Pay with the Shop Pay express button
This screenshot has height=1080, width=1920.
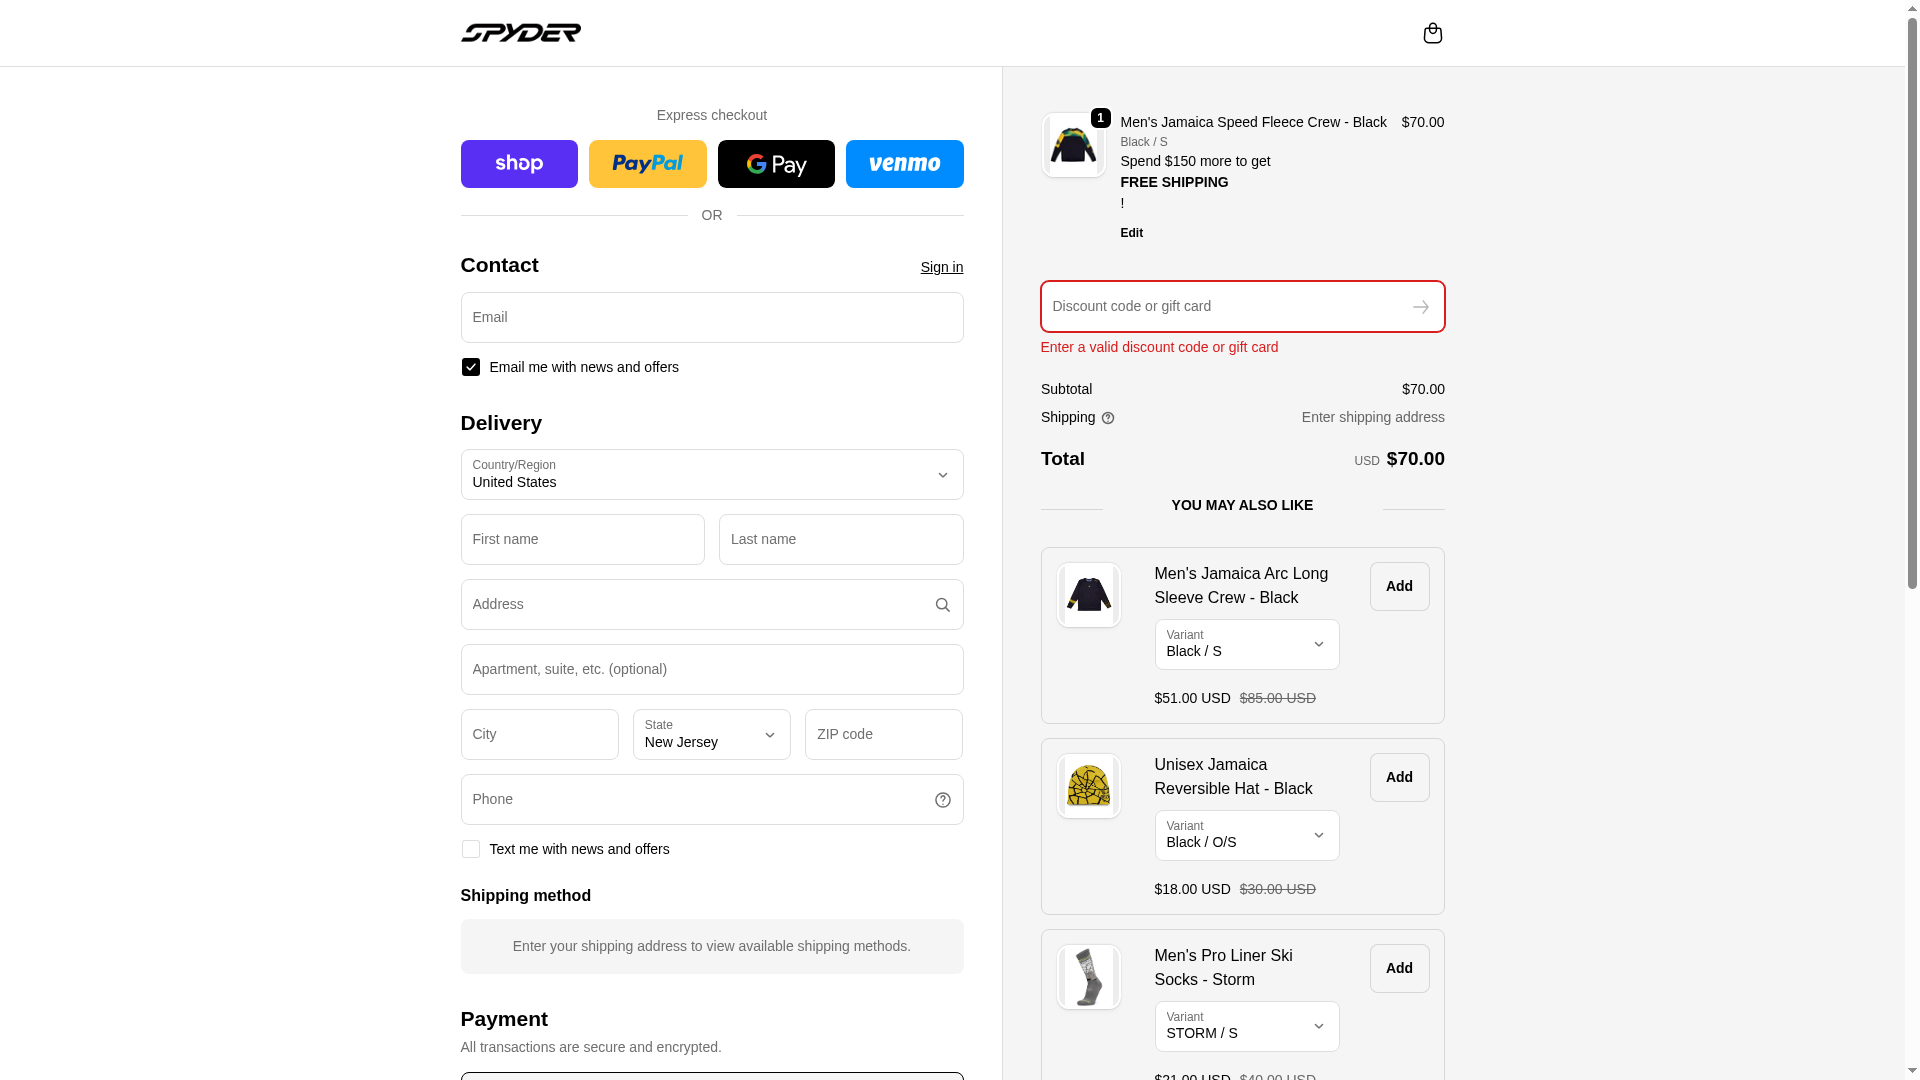coord(519,164)
